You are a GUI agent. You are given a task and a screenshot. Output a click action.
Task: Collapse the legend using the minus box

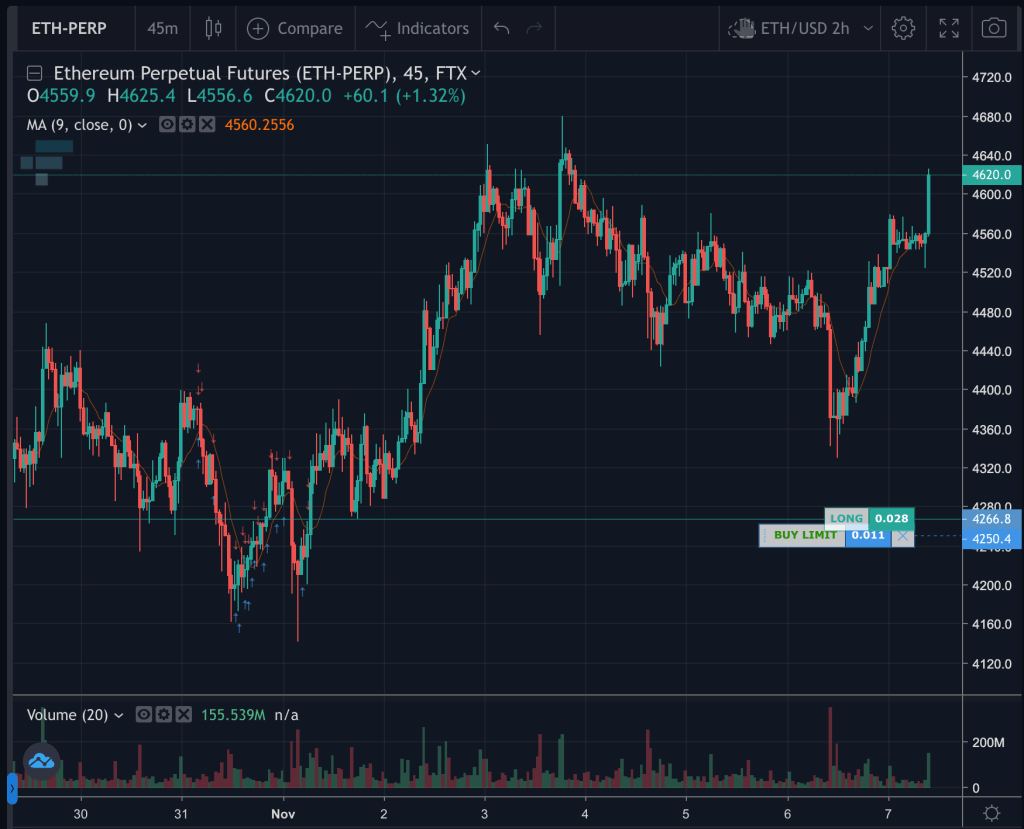(35, 72)
